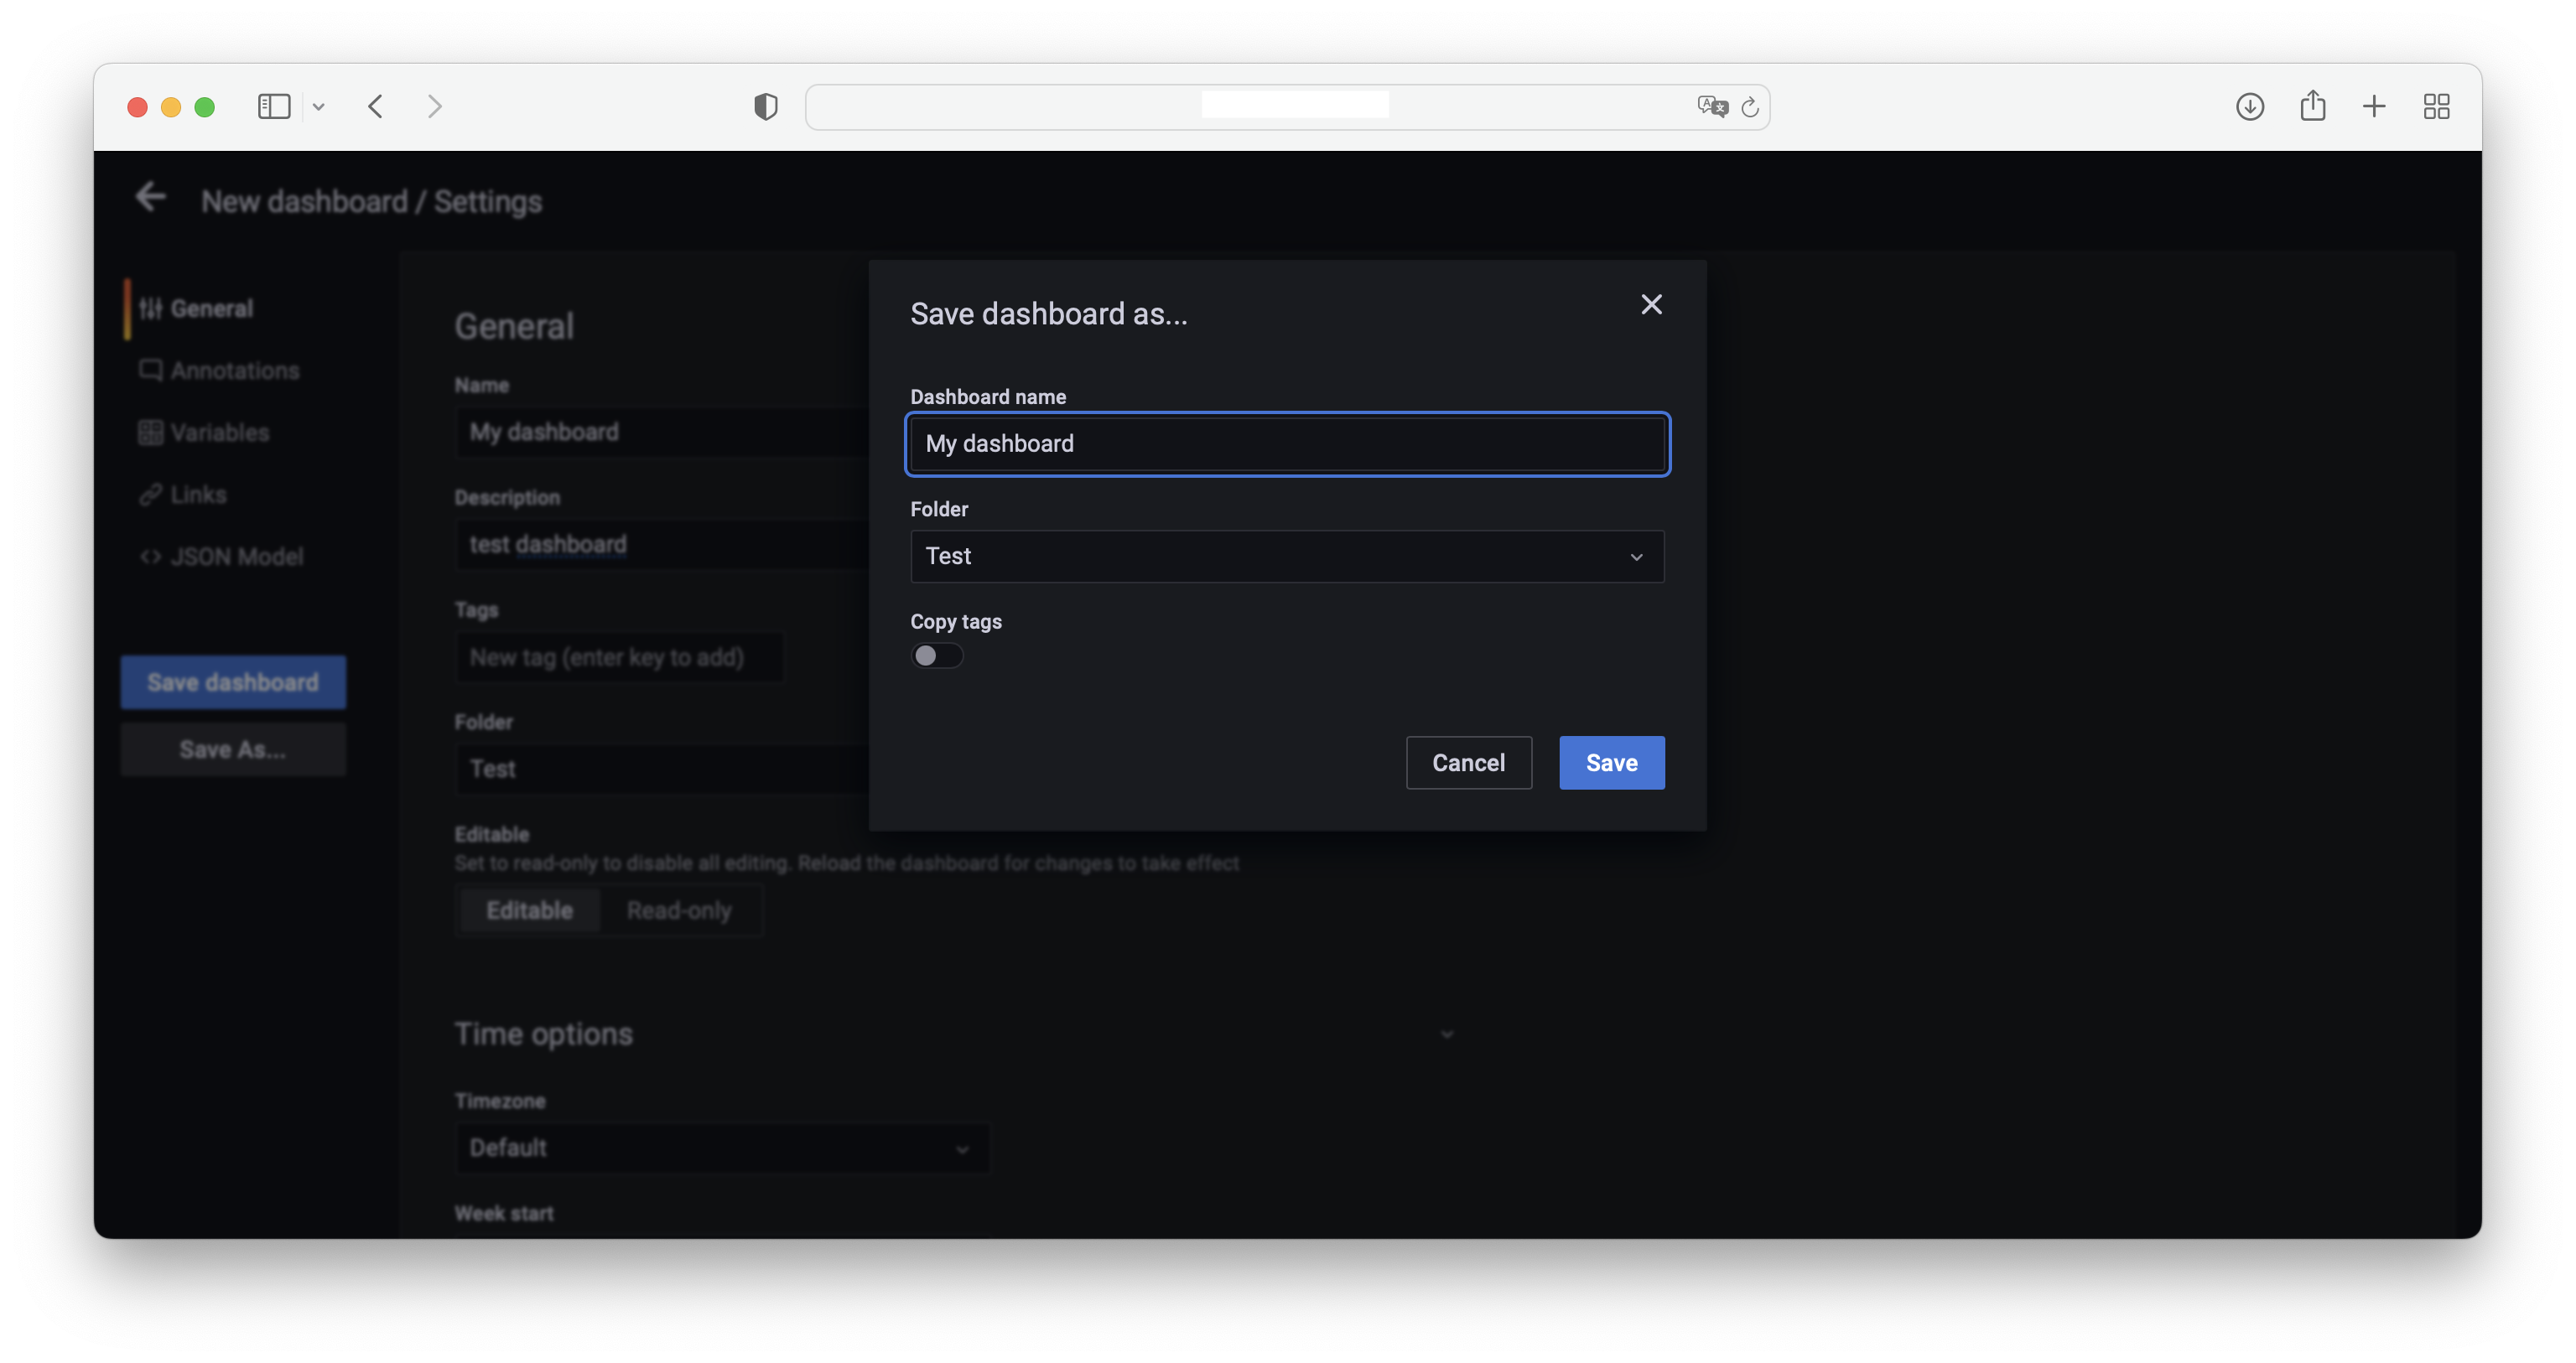Screen dimensions: 2576x1363
Task: Select the Read-only option
Action: 679,910
